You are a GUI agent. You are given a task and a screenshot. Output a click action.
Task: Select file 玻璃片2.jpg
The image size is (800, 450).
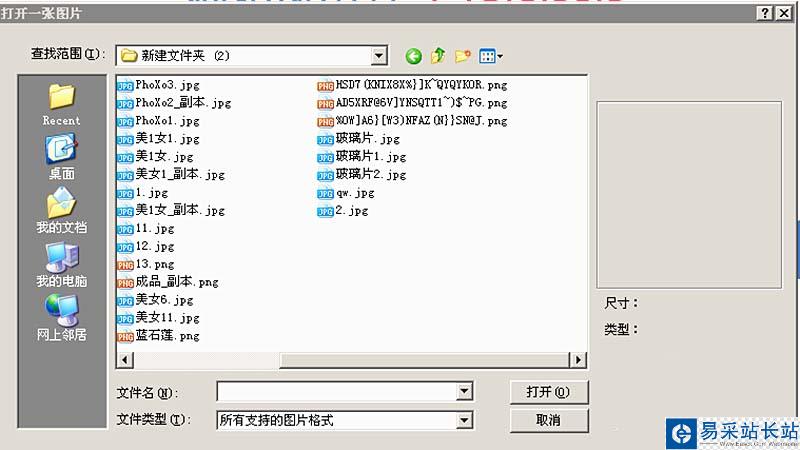362,174
